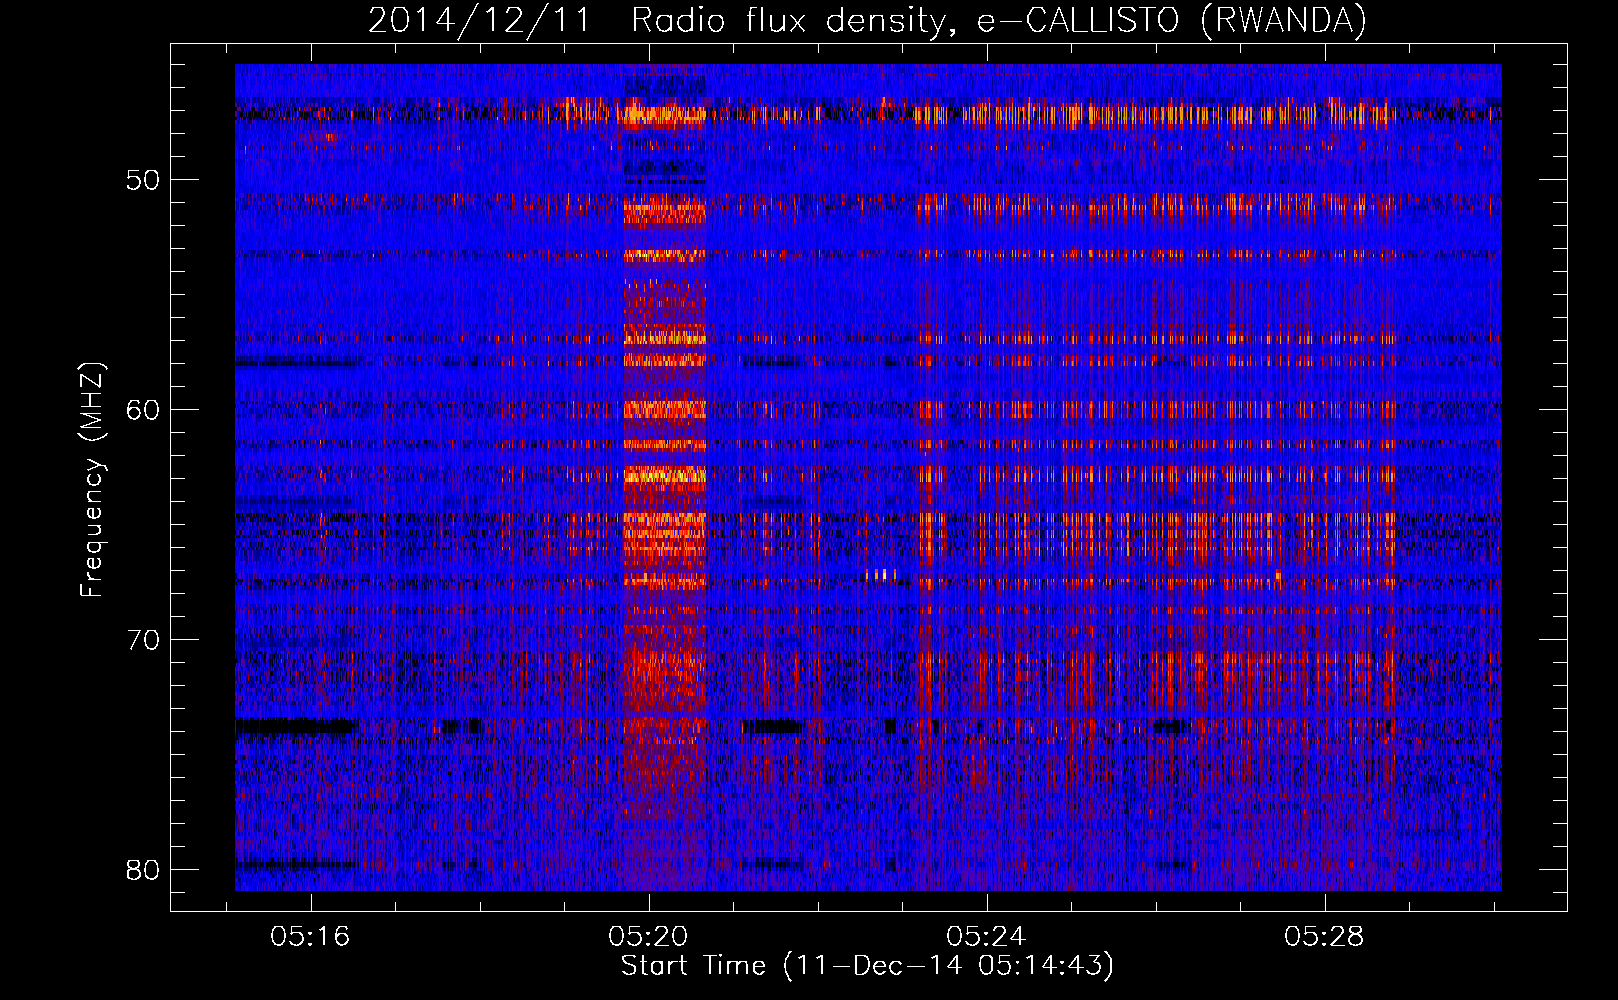Click the 05:24 time tick label

pos(986,937)
